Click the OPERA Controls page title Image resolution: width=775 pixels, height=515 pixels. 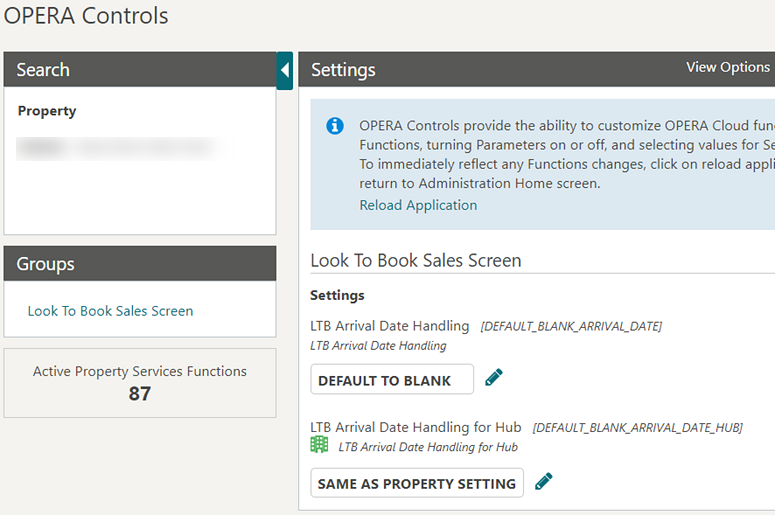(86, 16)
